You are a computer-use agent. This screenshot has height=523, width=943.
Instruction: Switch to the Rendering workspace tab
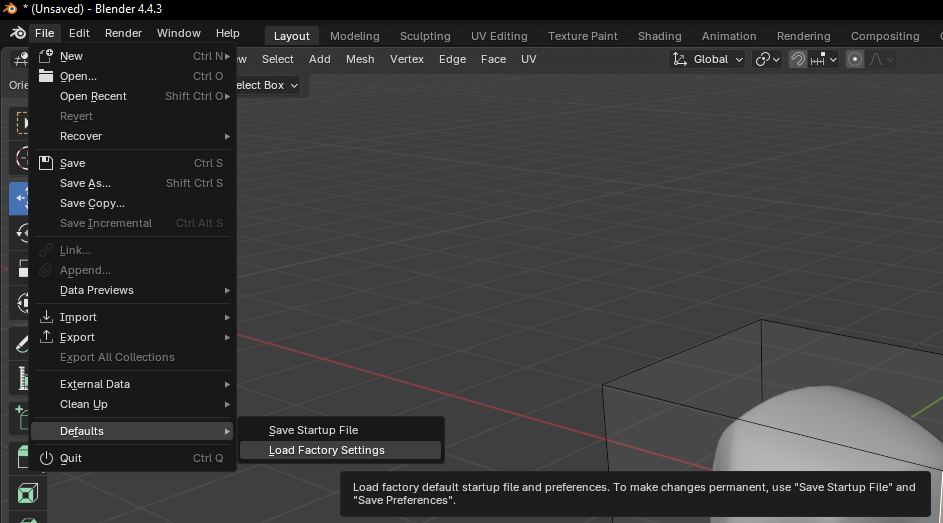point(803,36)
